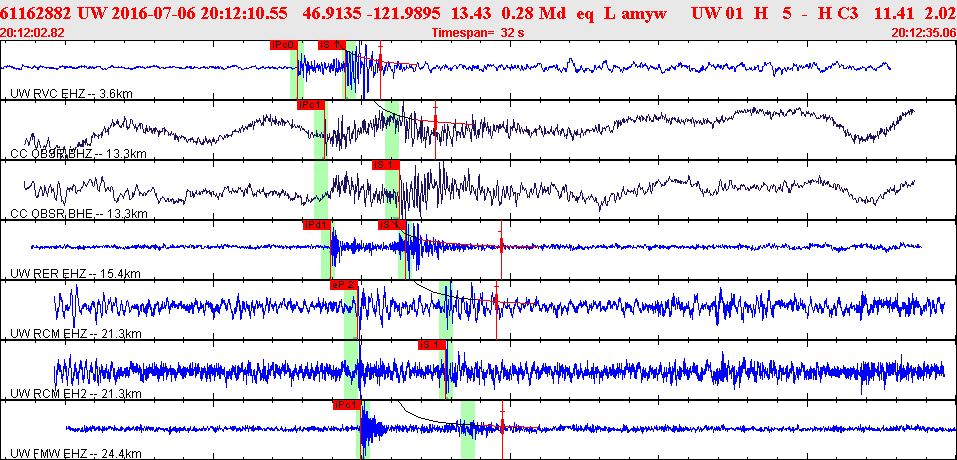Select the UW FMW EHZ station label
The image size is (957, 460).
(76, 453)
